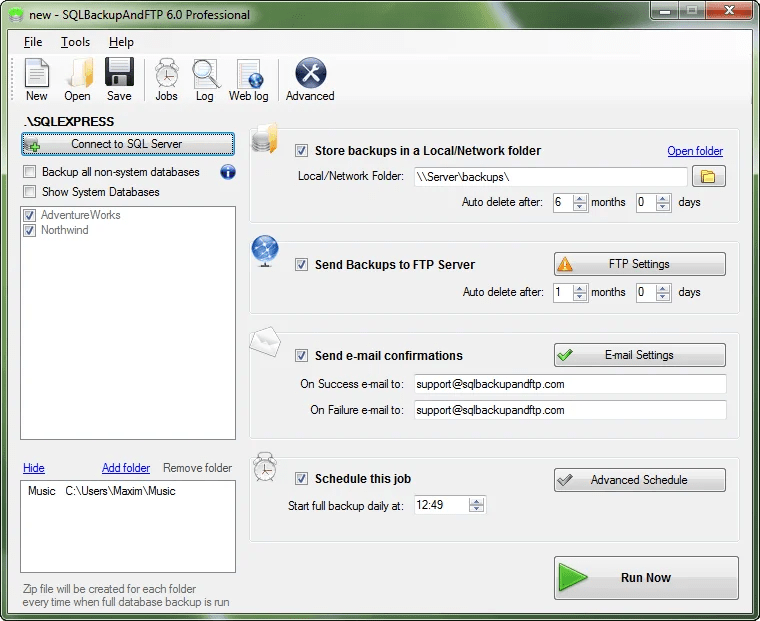Open FTP Settings
Image resolution: width=760 pixels, height=621 pixels.
pos(640,264)
